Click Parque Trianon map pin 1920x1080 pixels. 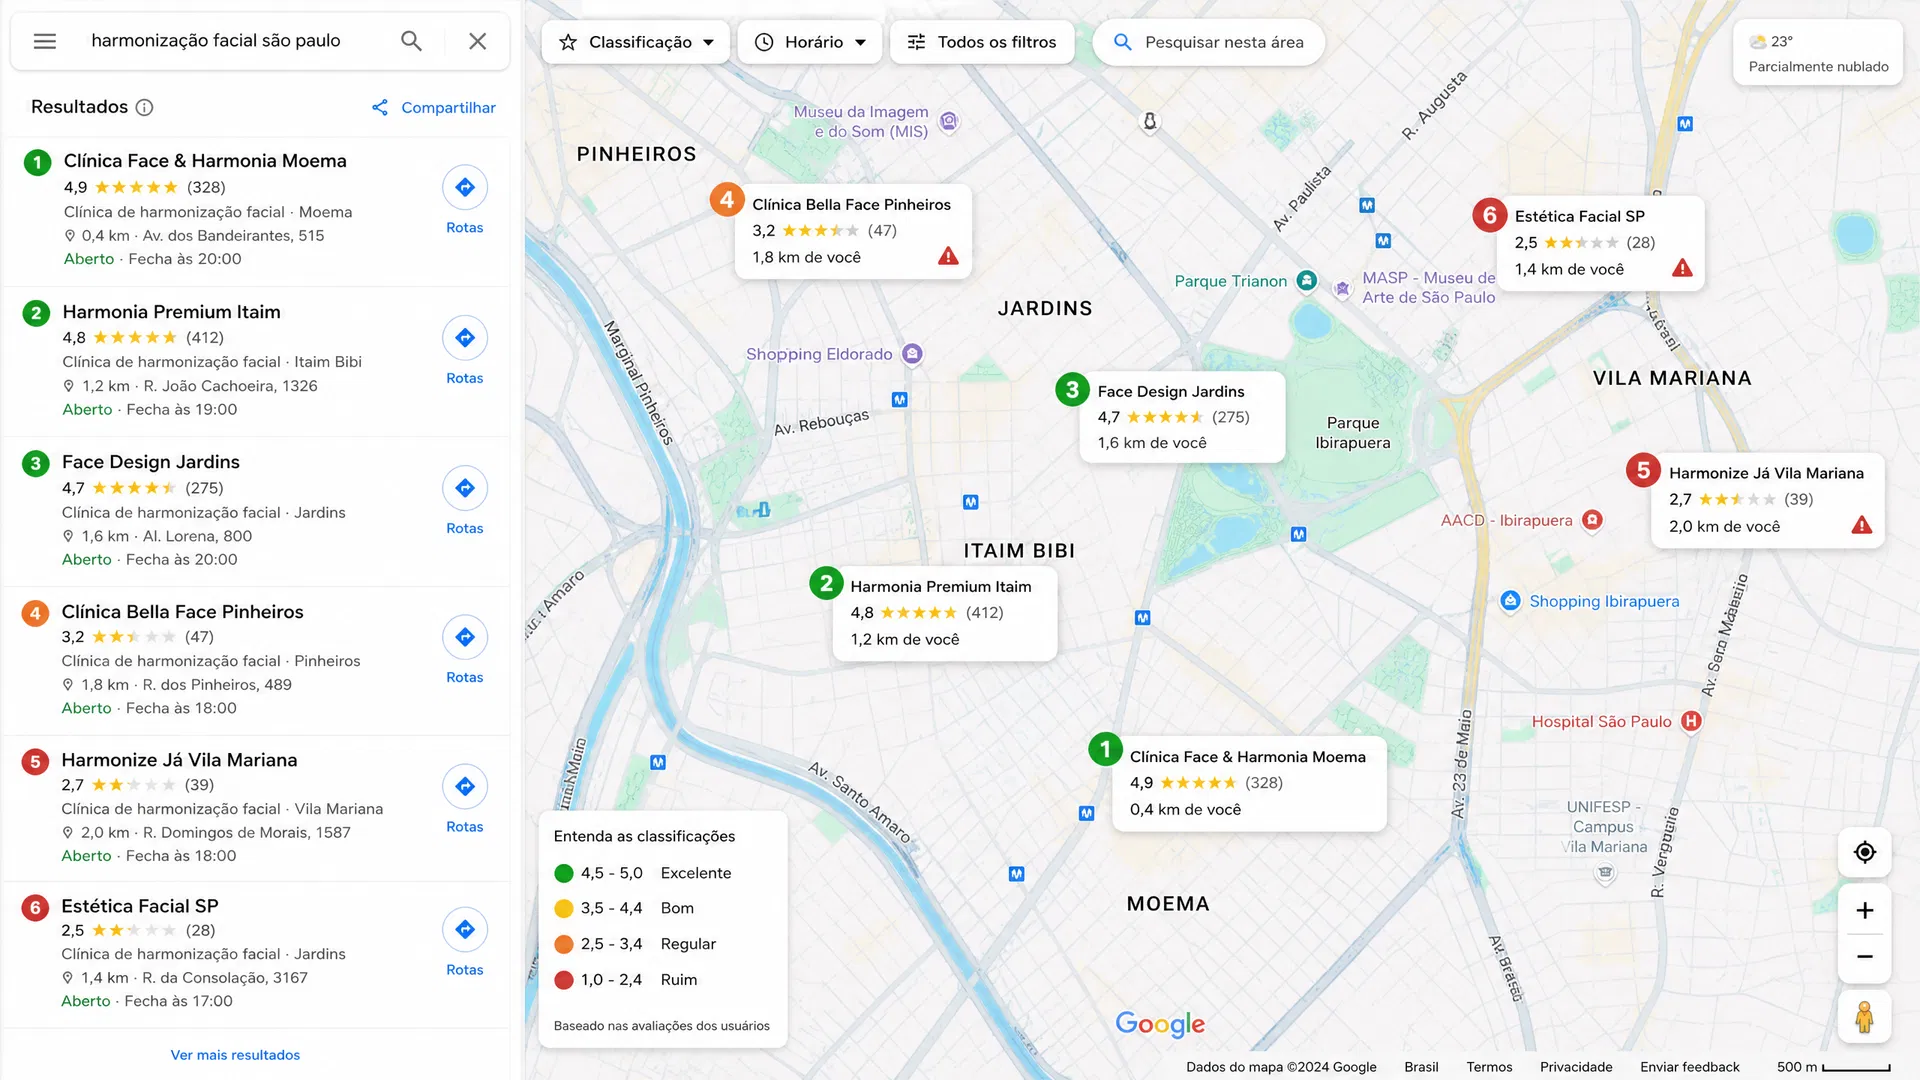pyautogui.click(x=1307, y=281)
